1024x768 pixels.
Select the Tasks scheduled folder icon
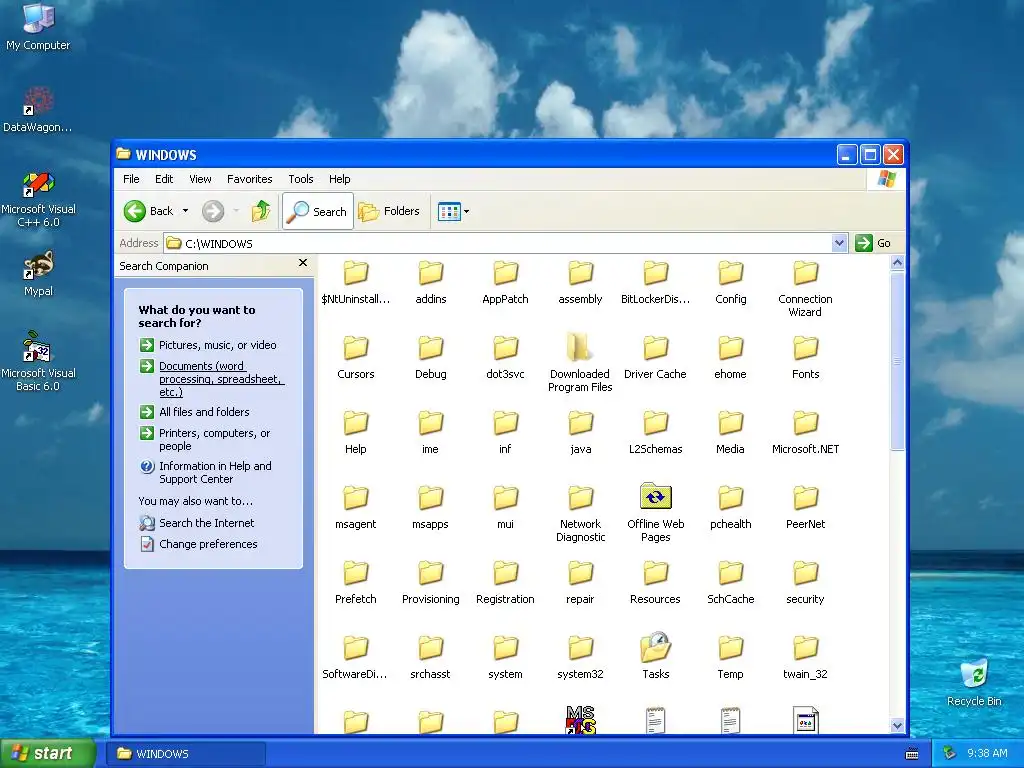pyautogui.click(x=656, y=656)
